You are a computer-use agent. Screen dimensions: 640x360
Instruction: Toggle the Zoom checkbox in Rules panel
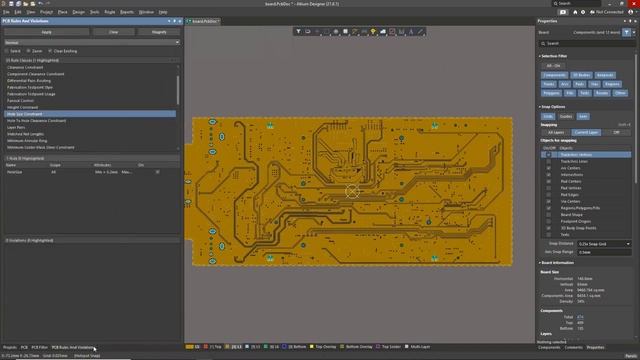tap(29, 51)
